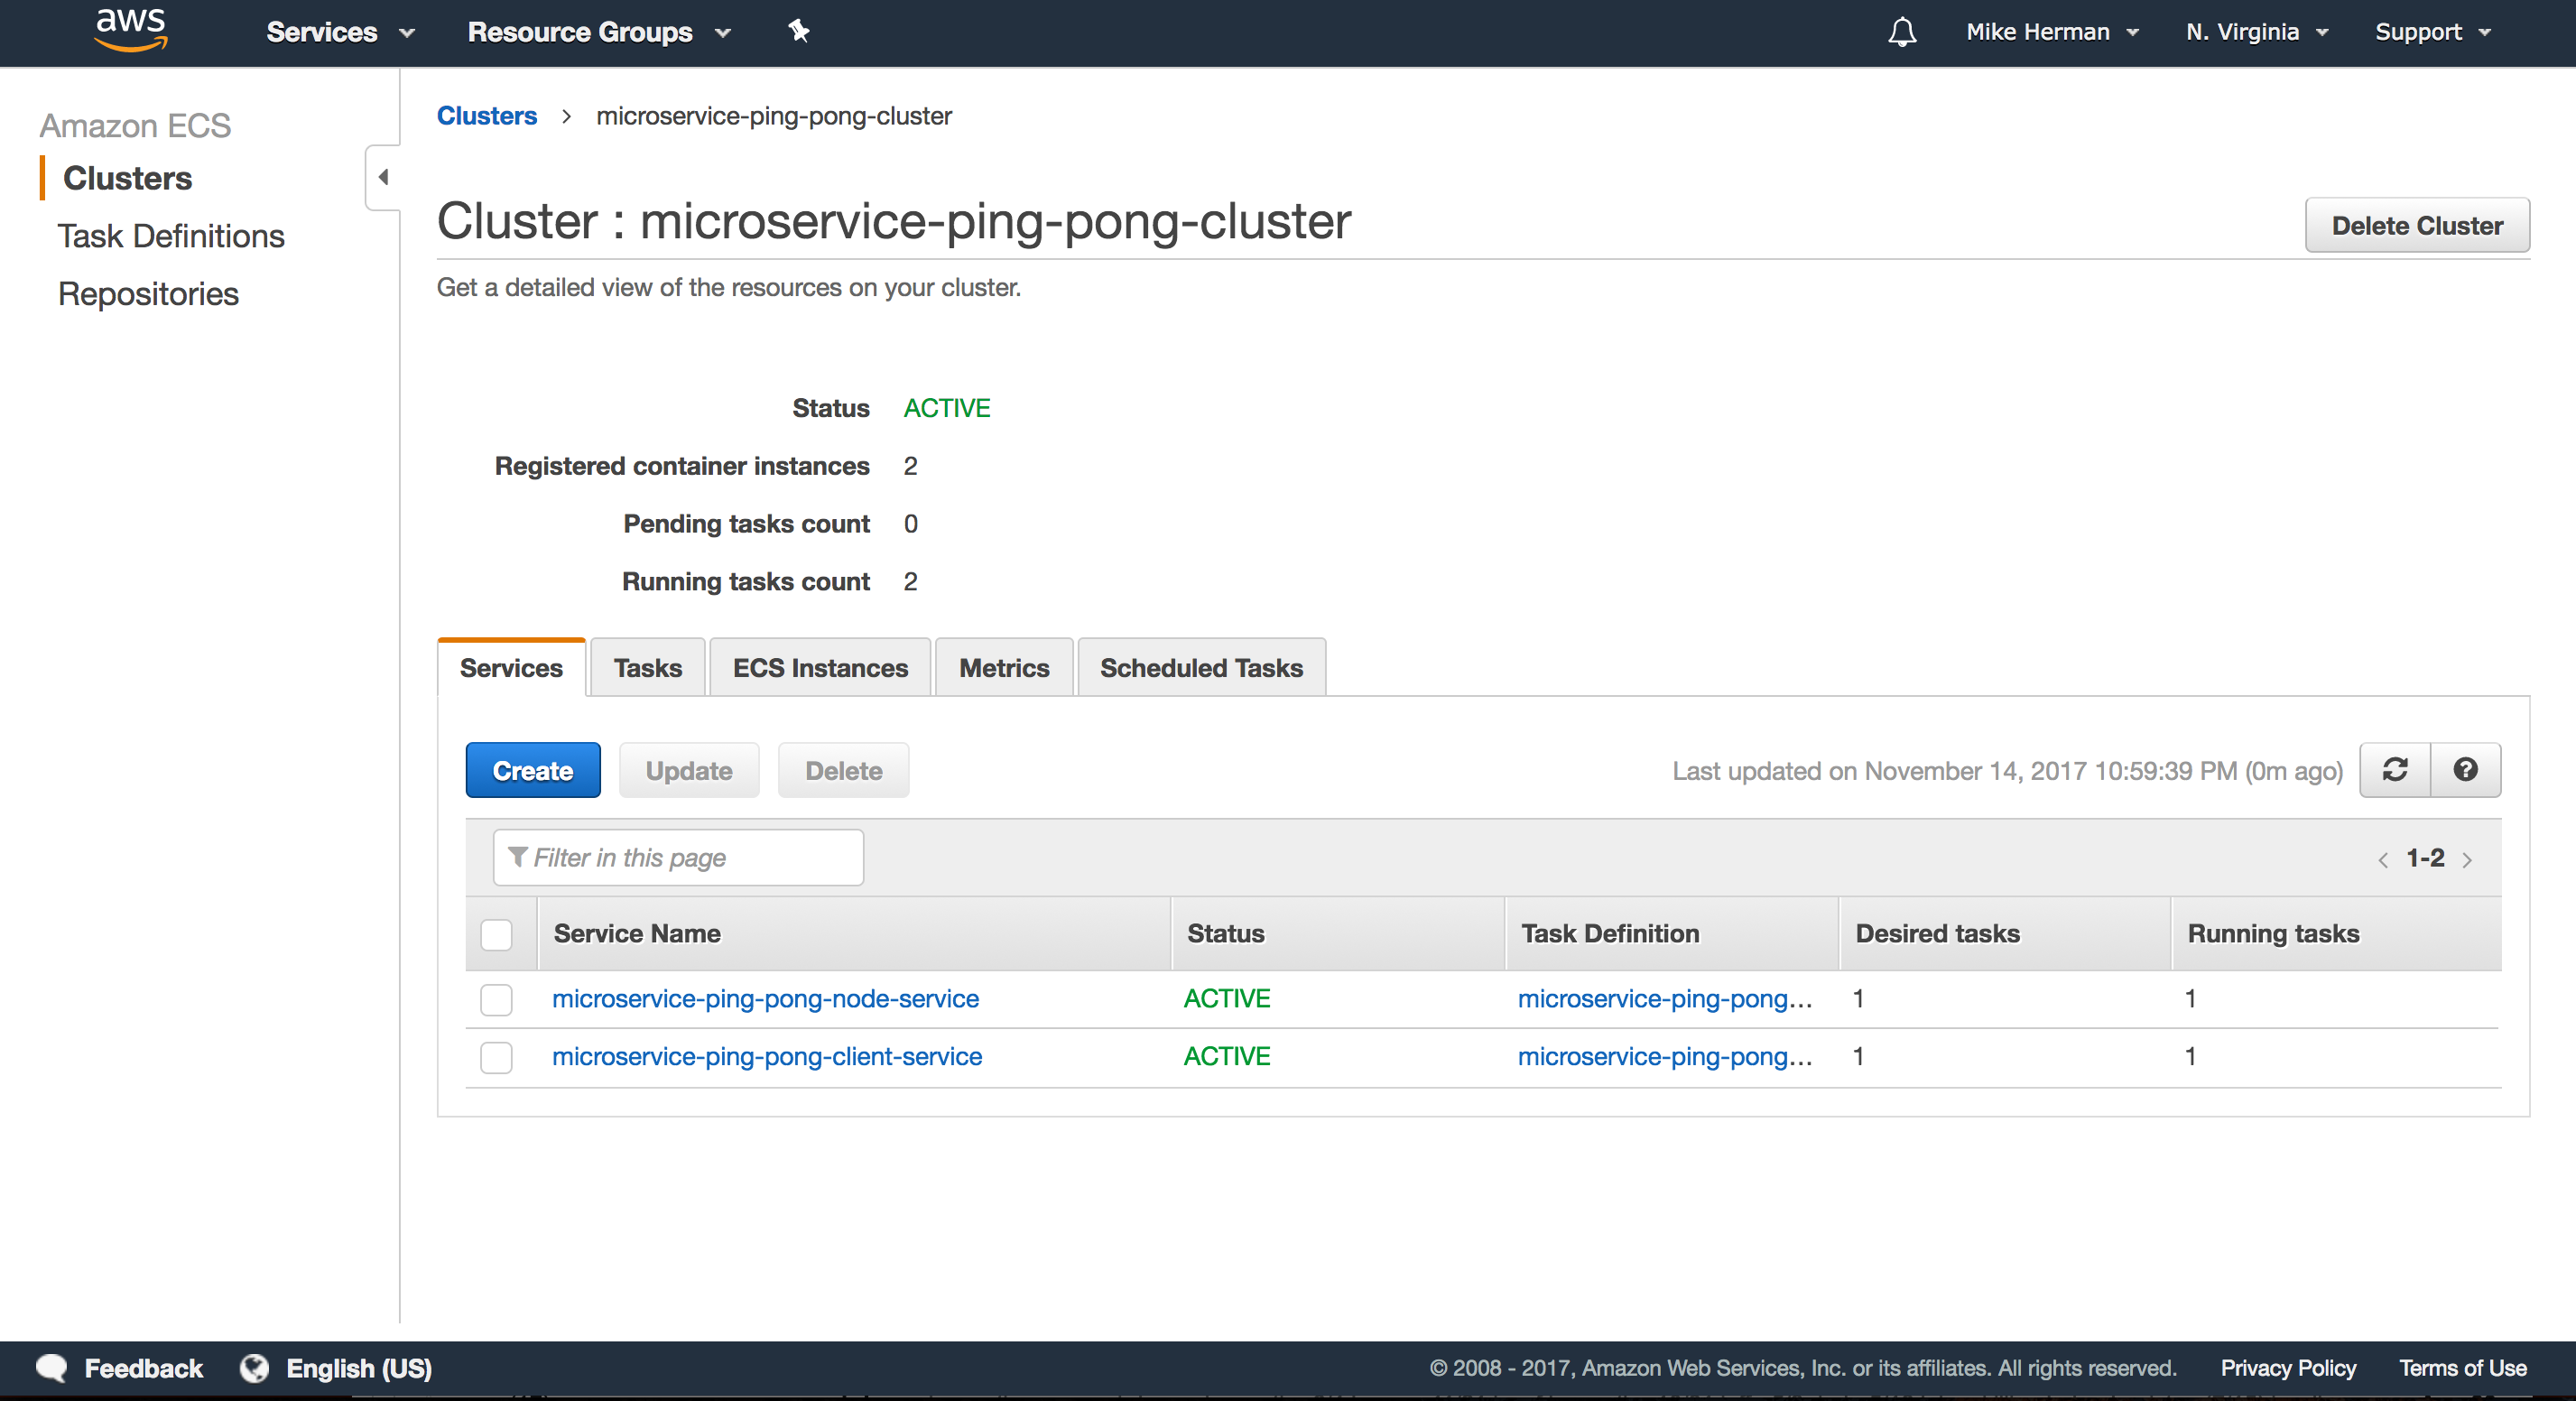This screenshot has height=1401, width=2576.
Task: Select all services via header checkbox
Action: point(497,934)
